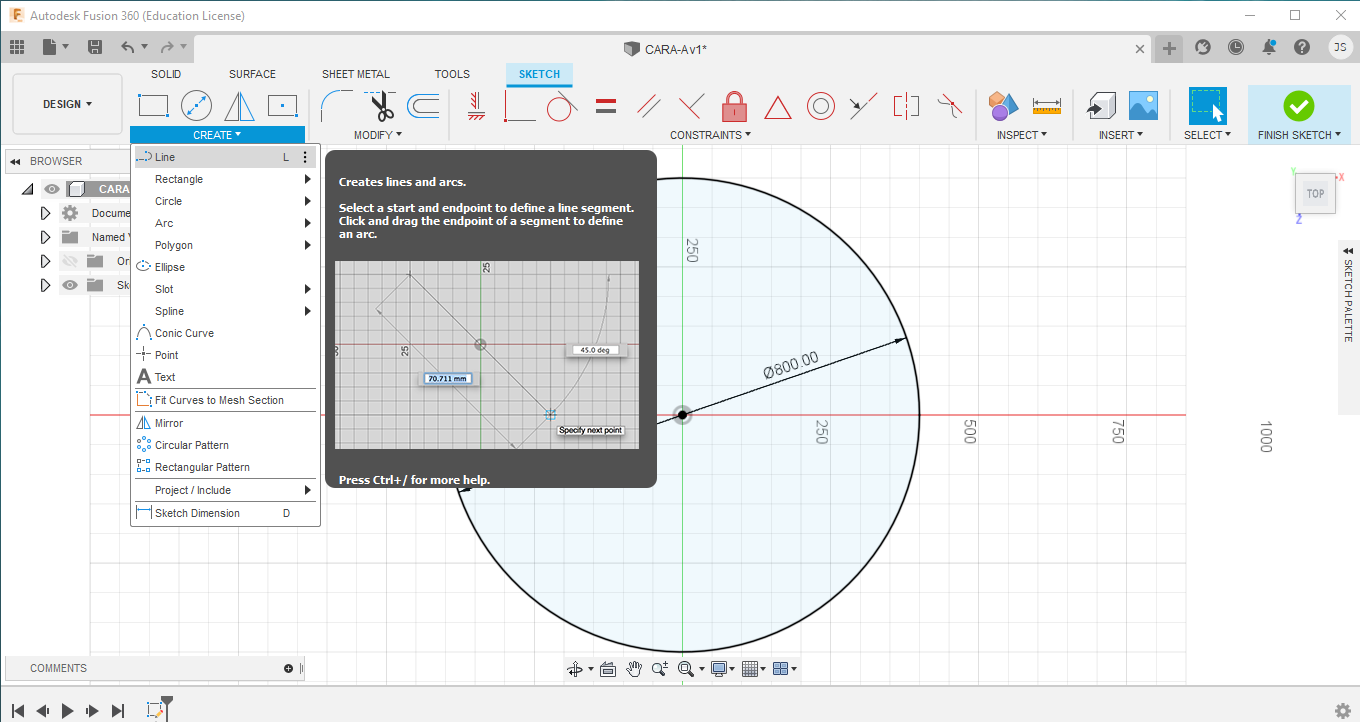Select the 2-Point Rectangle tool icon
This screenshot has width=1360, height=722.
(x=153, y=105)
